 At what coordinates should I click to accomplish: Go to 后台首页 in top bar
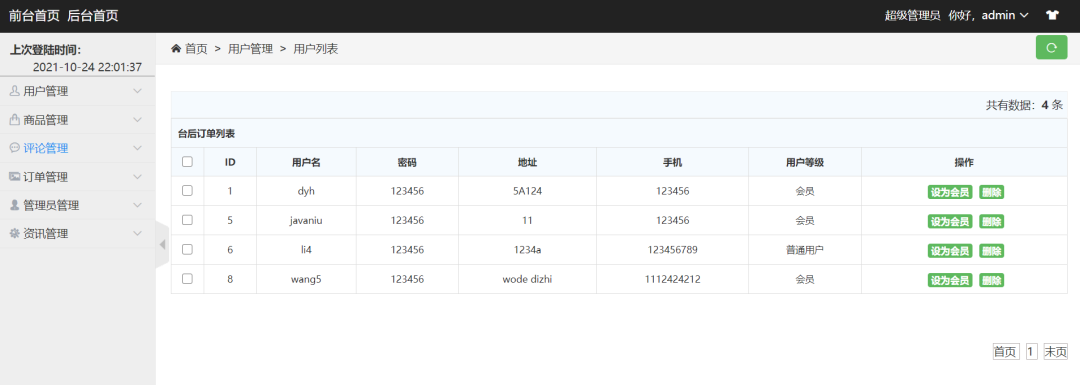click(x=93, y=15)
